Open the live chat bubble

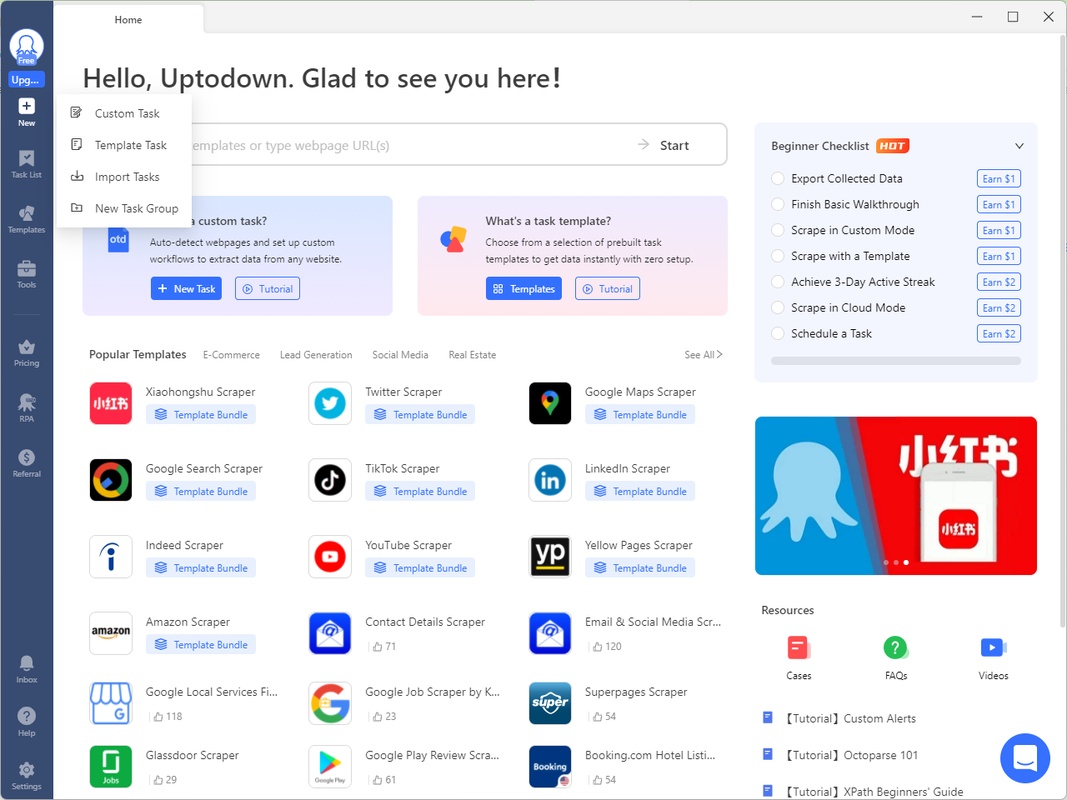pyautogui.click(x=1025, y=758)
